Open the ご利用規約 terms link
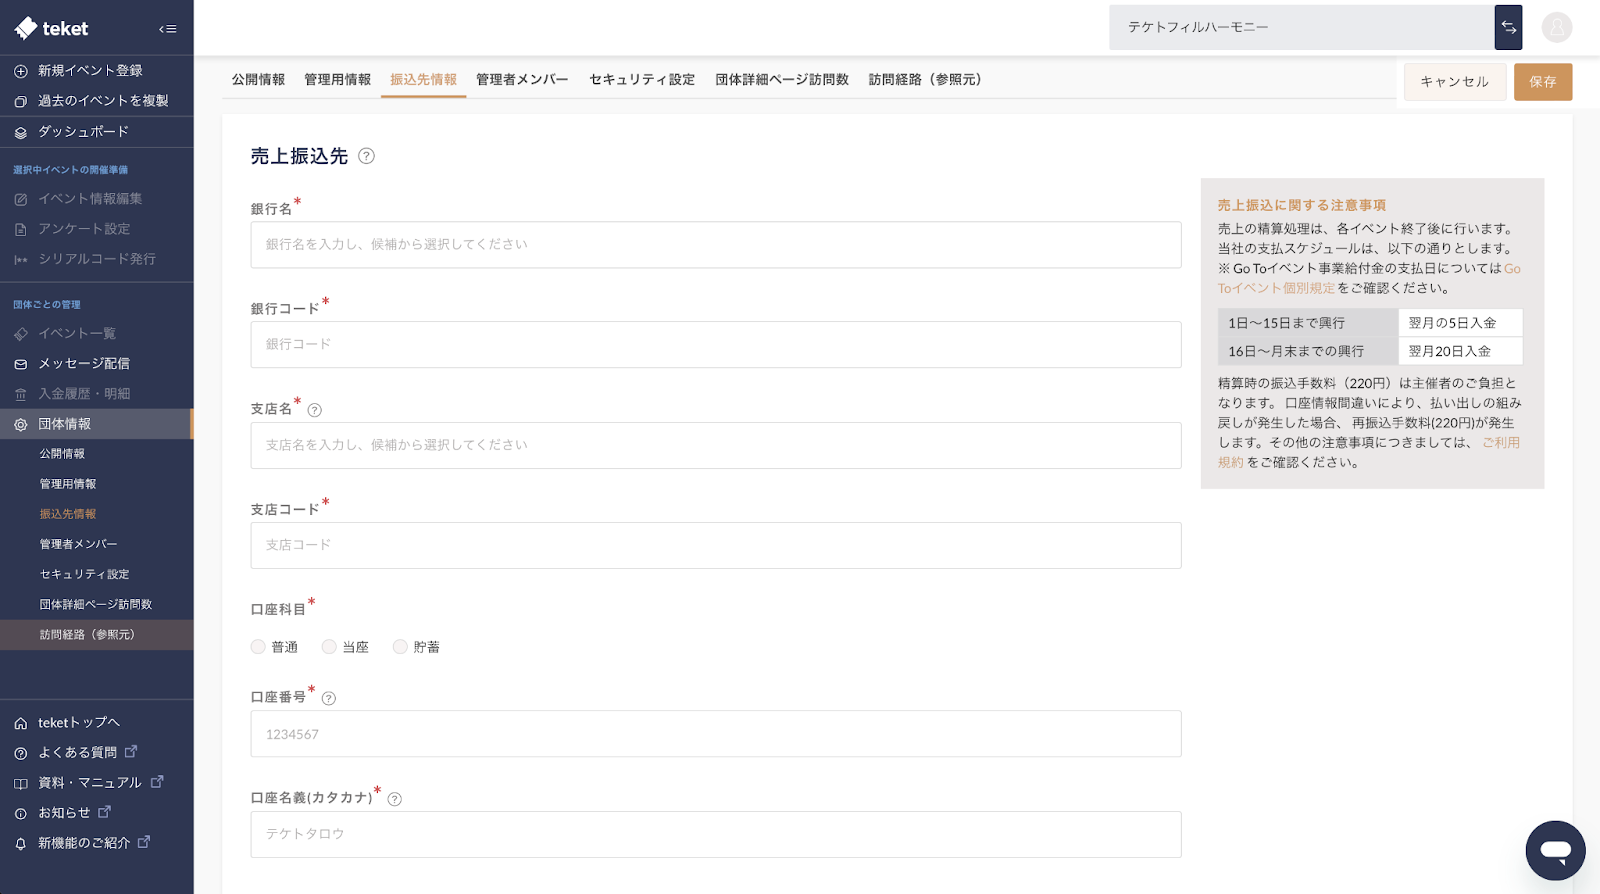The height and width of the screenshot is (894, 1600). tap(1500, 443)
